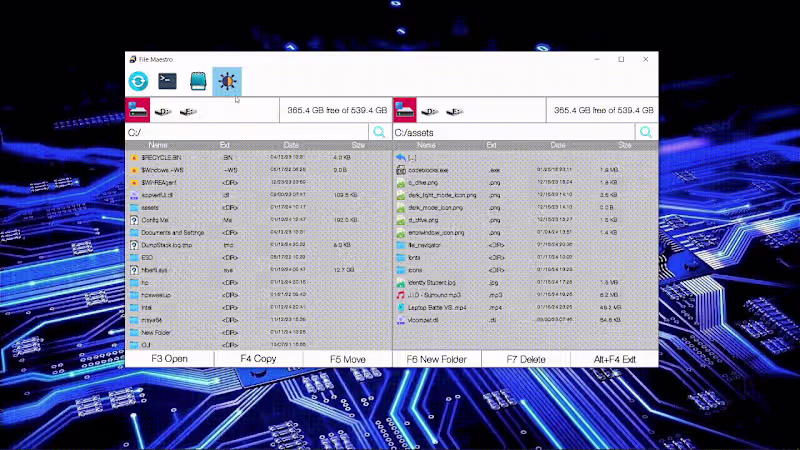The height and width of the screenshot is (450, 800).
Task: Select the E: drive in right pane
Action: click(454, 111)
